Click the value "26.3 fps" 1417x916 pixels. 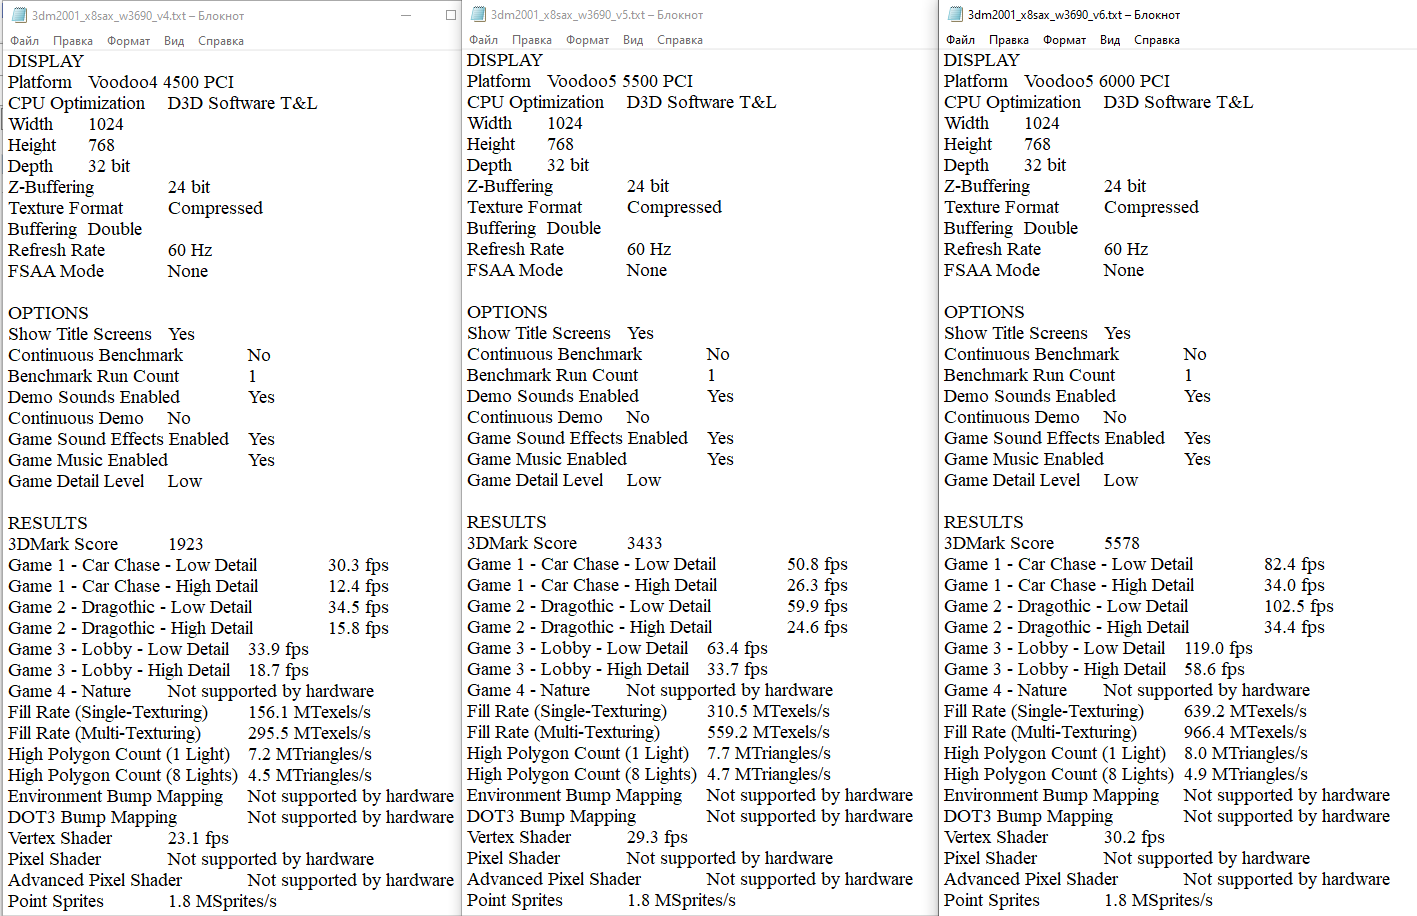pyautogui.click(x=817, y=585)
